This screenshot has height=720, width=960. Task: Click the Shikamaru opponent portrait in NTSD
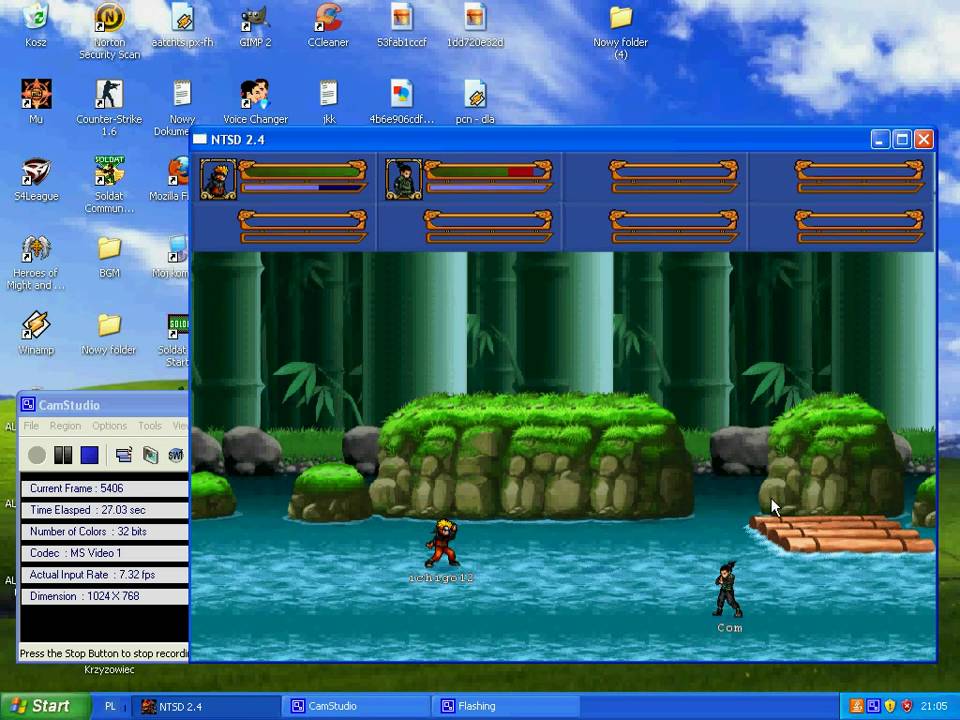tap(403, 179)
